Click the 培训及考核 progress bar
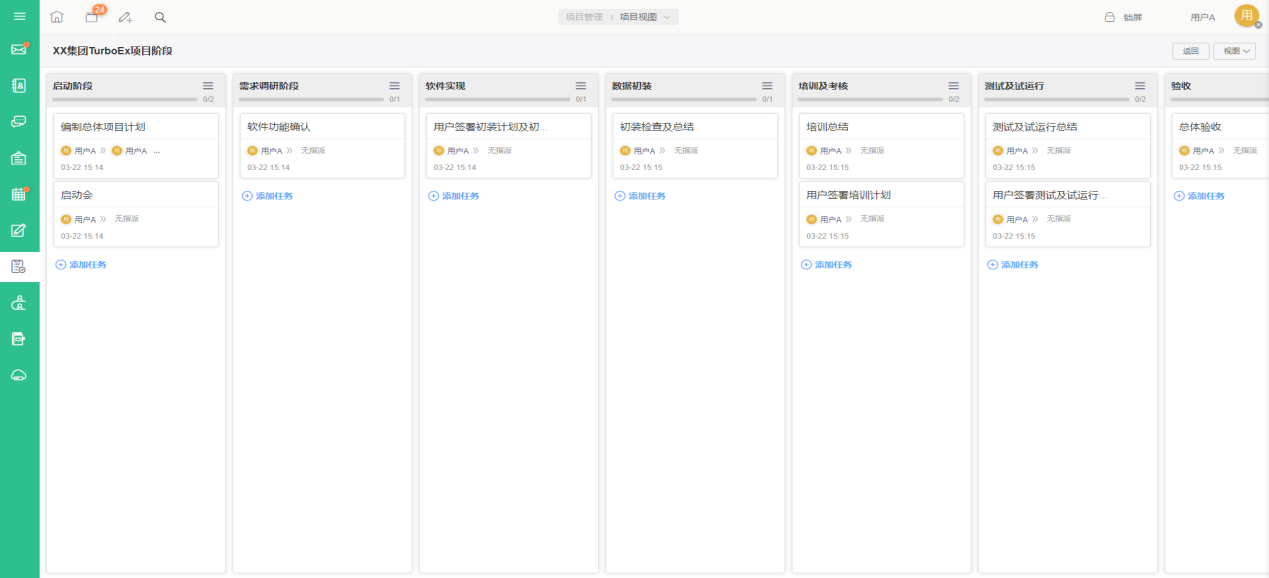1269x578 pixels. [x=871, y=99]
